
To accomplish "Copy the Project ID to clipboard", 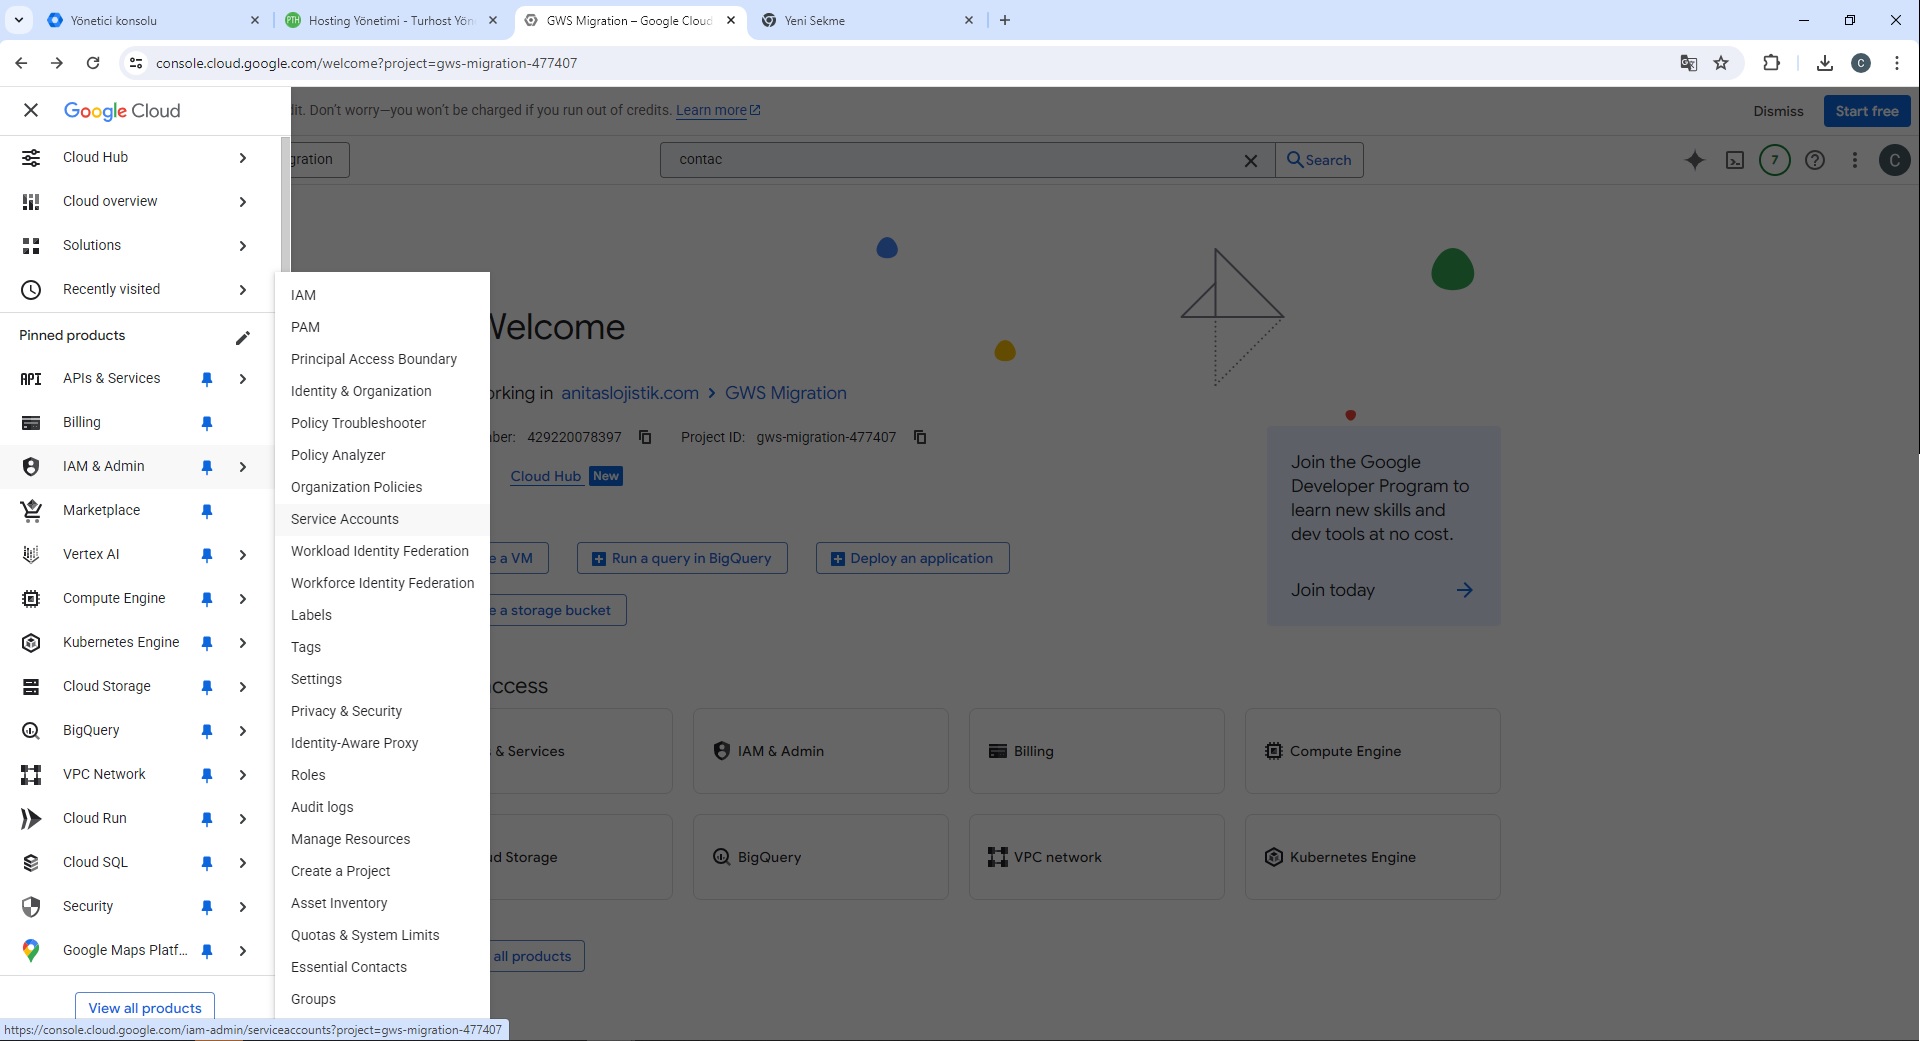I will tap(920, 437).
